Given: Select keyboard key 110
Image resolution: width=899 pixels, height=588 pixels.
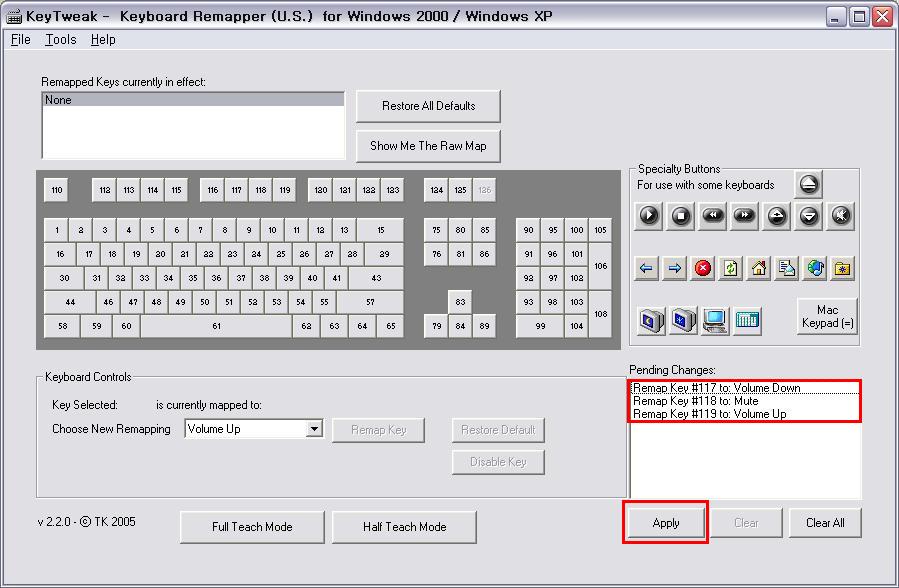Looking at the screenshot, I should click(x=56, y=190).
